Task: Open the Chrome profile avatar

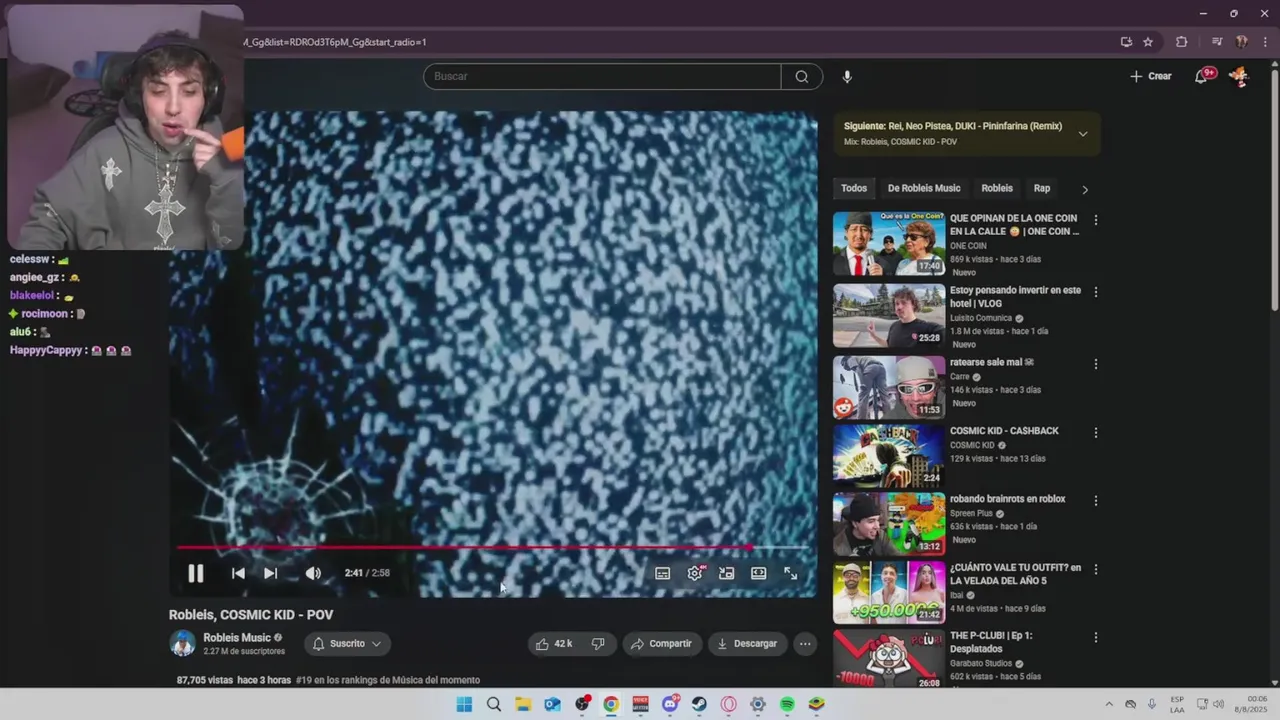Action: coord(1242,42)
